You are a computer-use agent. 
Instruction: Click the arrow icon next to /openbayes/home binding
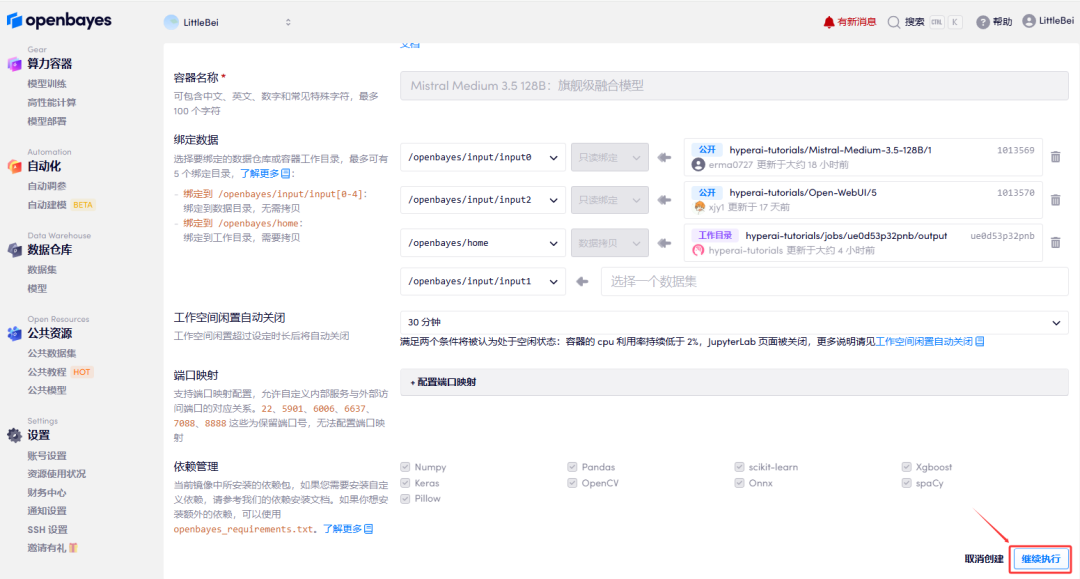(x=664, y=243)
